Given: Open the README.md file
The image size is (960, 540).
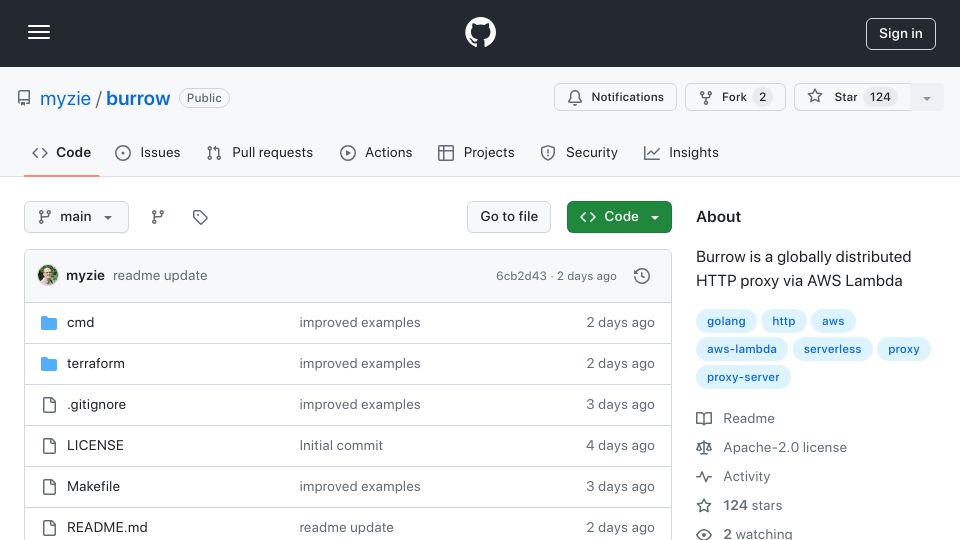Looking at the screenshot, I should pyautogui.click(x=107, y=527).
